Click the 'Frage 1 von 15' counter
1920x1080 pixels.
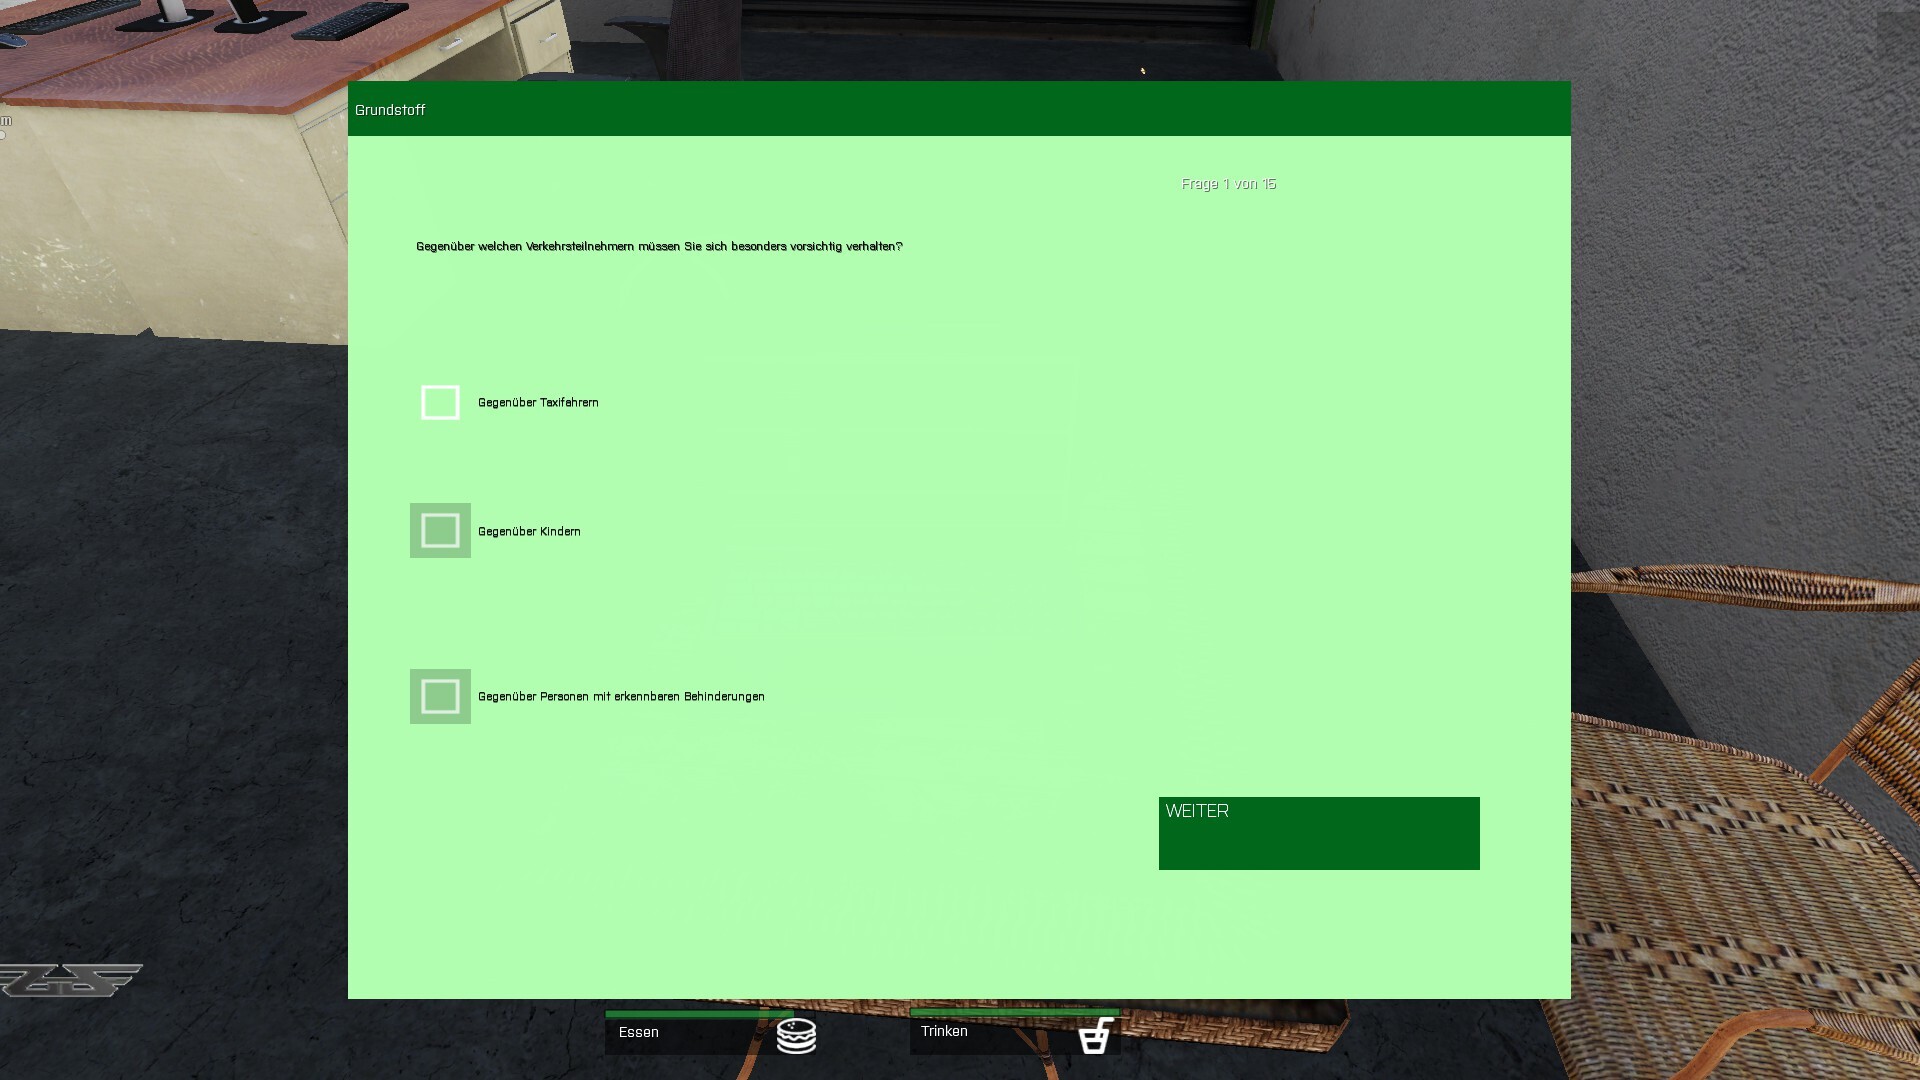[1228, 184]
